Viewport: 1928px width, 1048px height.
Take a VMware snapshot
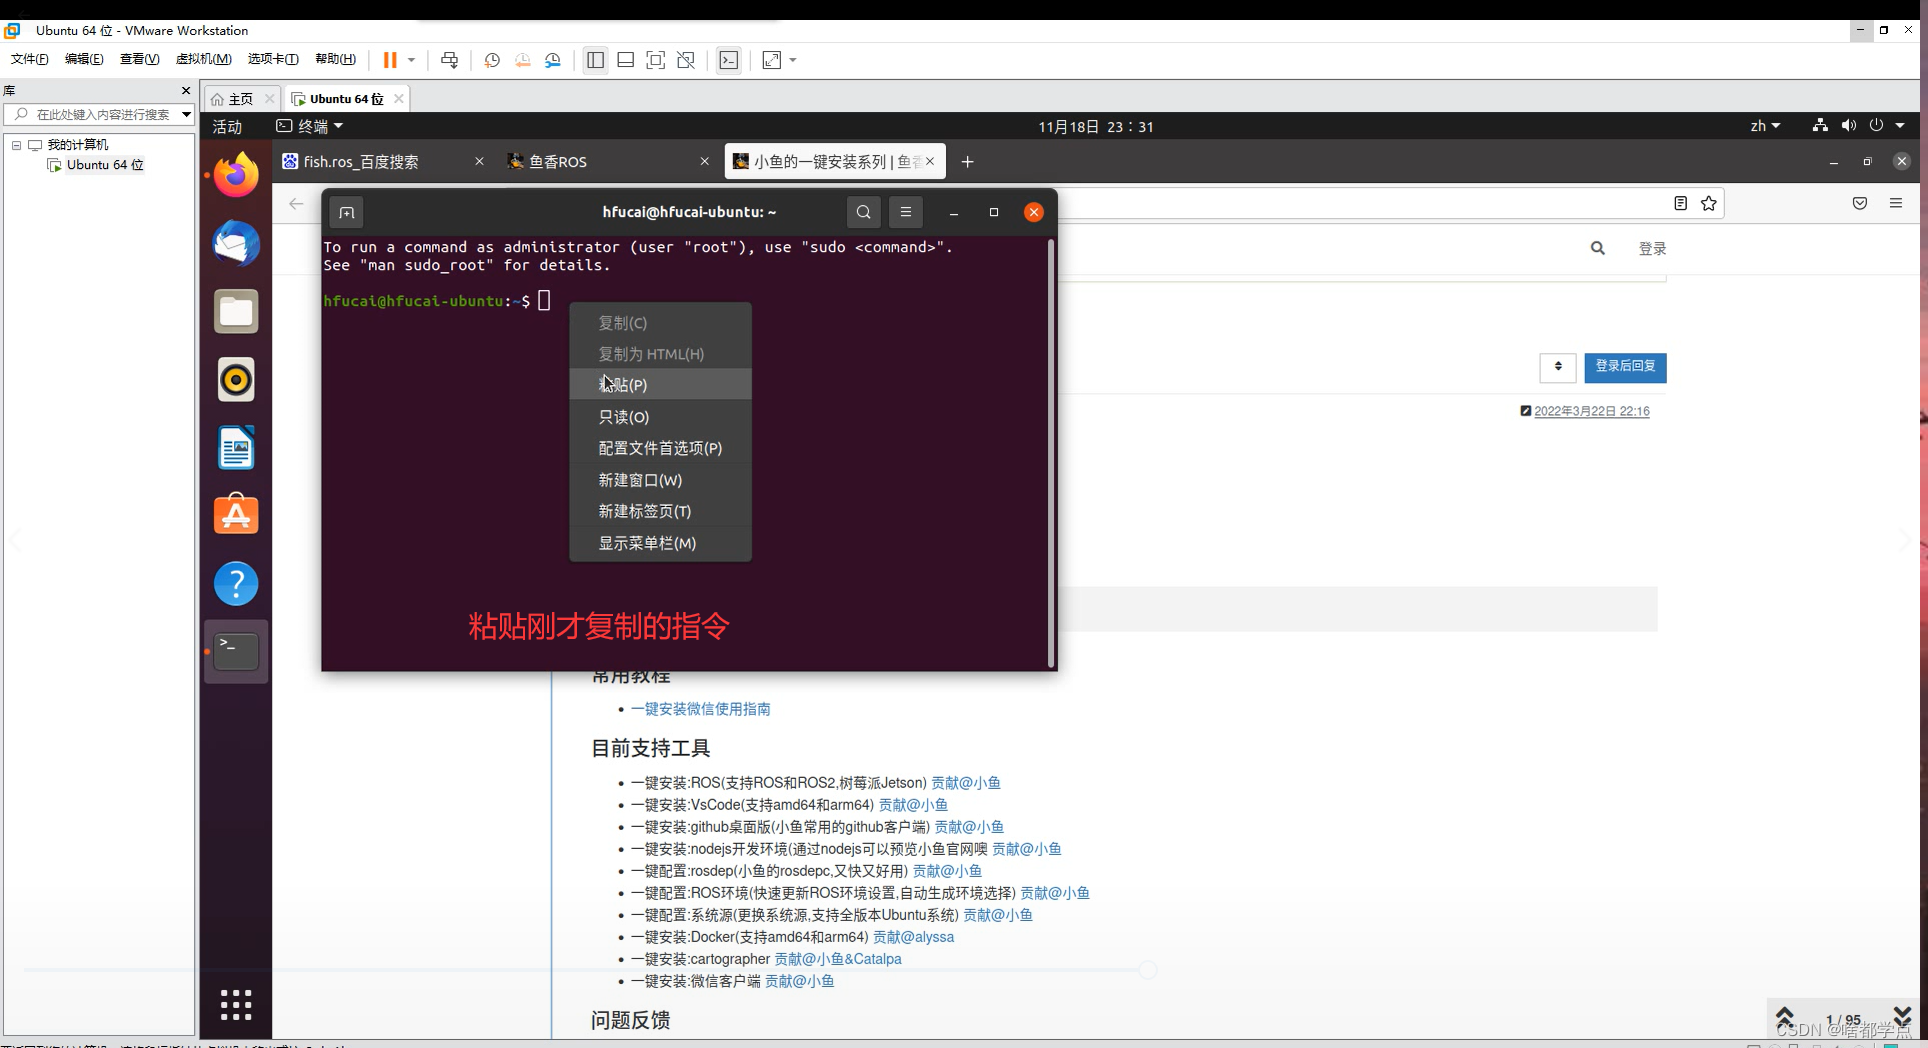492,60
